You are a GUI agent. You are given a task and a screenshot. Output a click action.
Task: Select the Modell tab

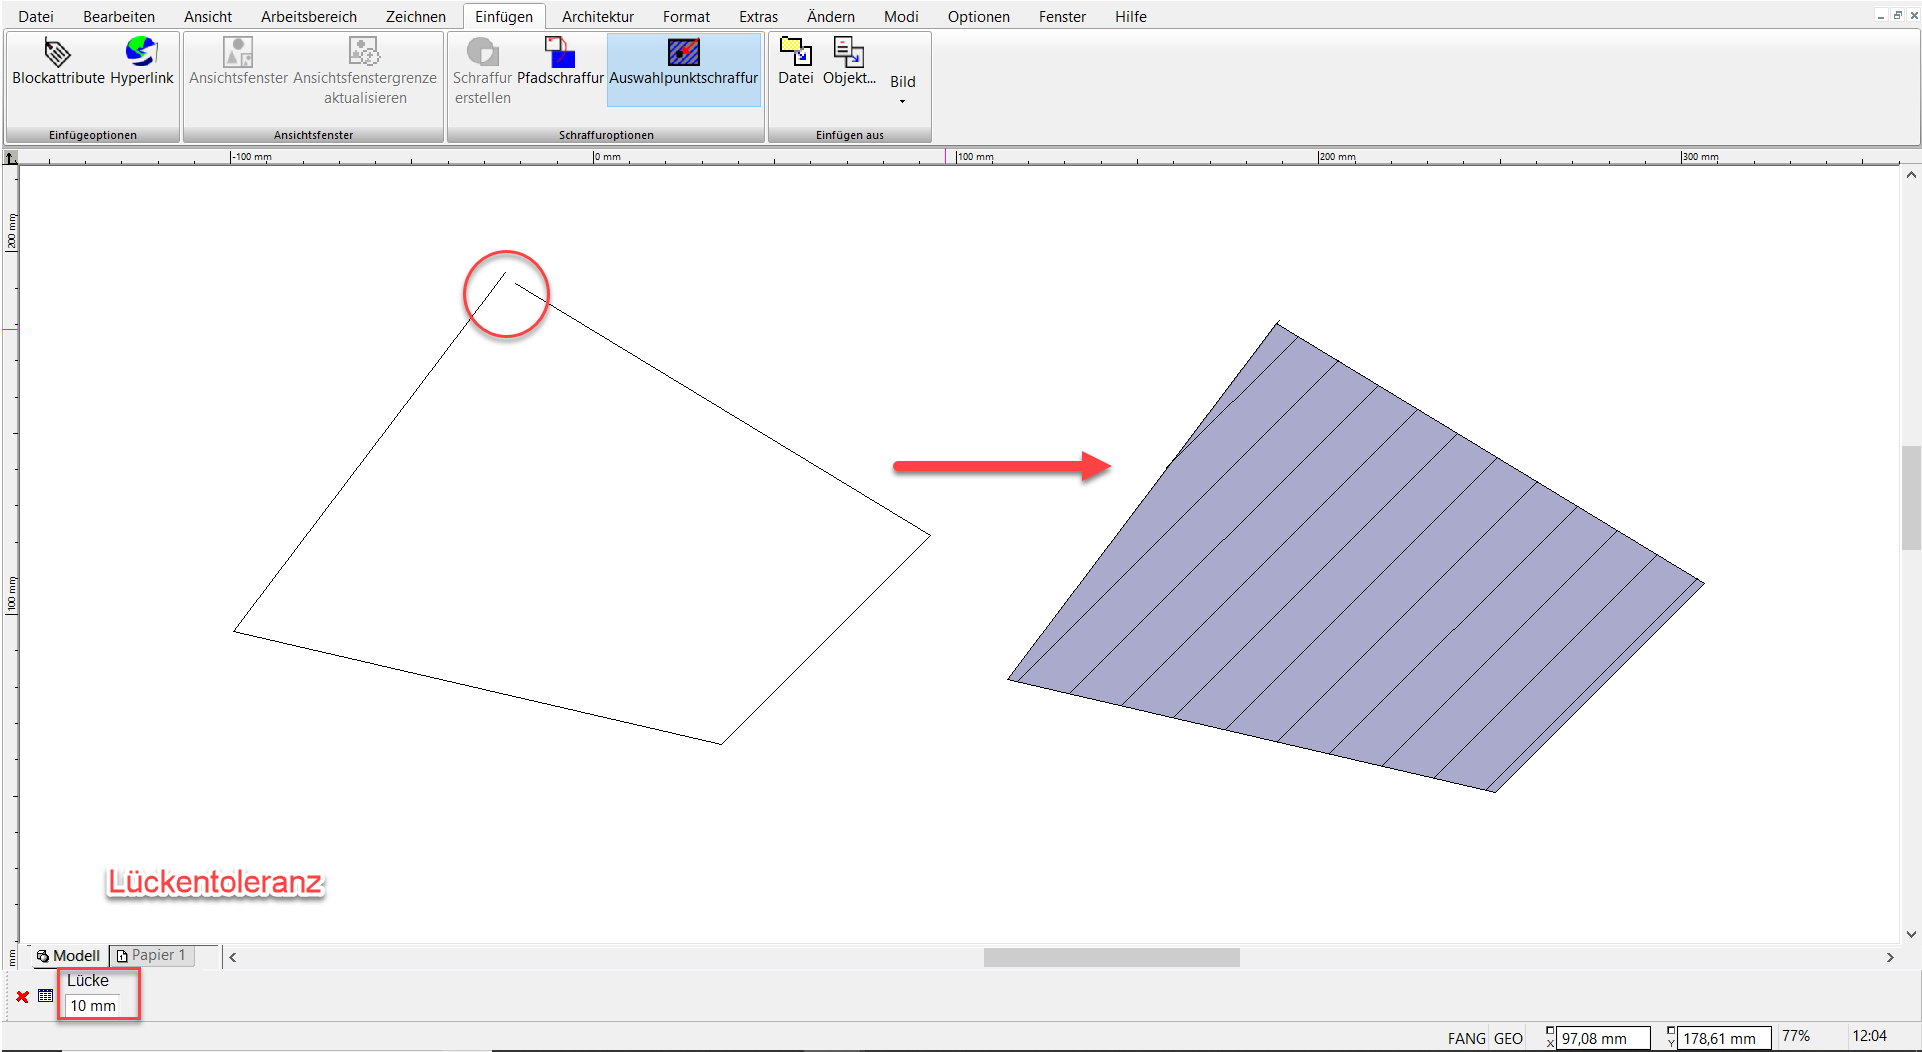coord(68,956)
